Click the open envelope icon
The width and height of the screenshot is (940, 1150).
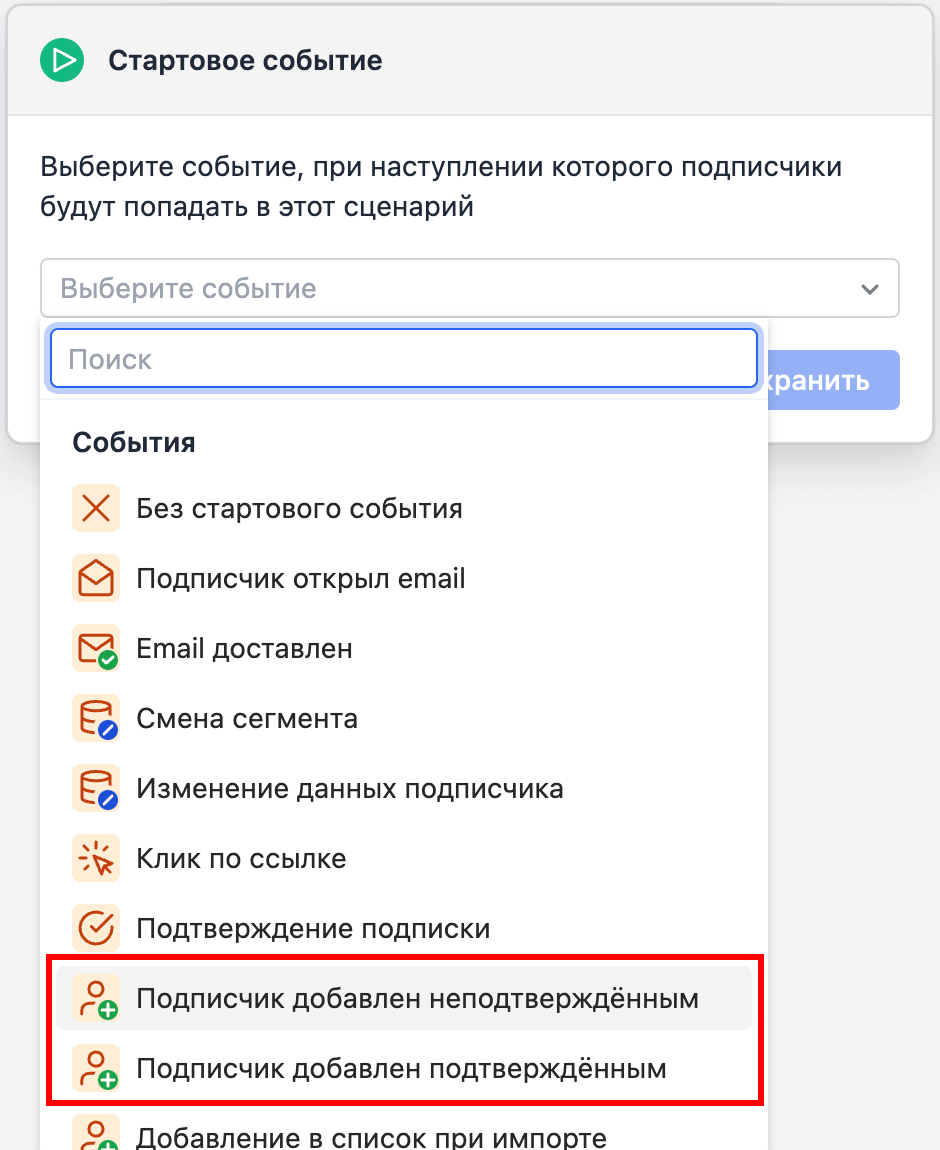pos(96,578)
